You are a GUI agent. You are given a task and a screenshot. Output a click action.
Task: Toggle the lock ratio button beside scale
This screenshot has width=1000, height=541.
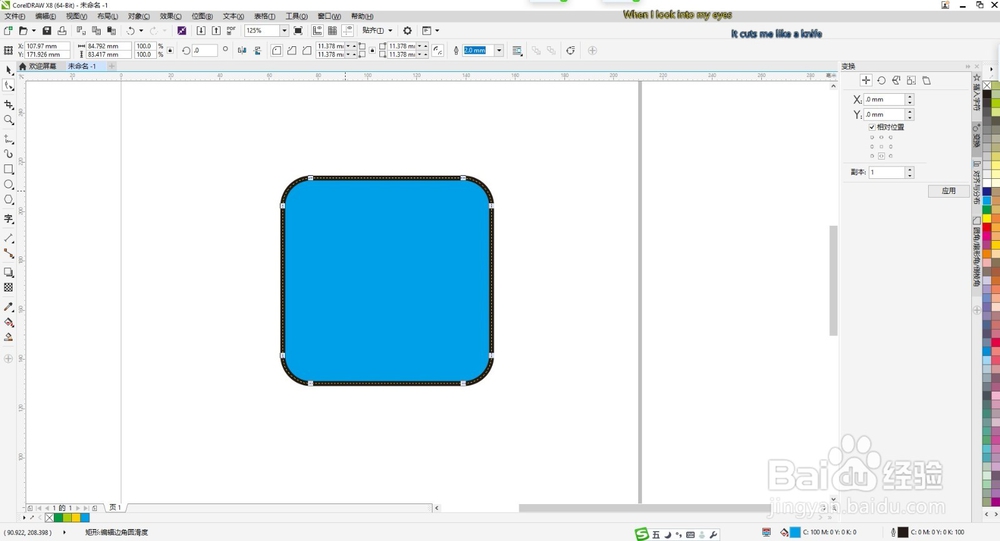170,50
